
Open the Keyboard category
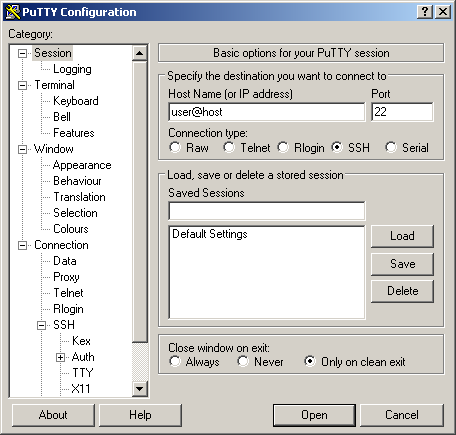click(x=76, y=101)
